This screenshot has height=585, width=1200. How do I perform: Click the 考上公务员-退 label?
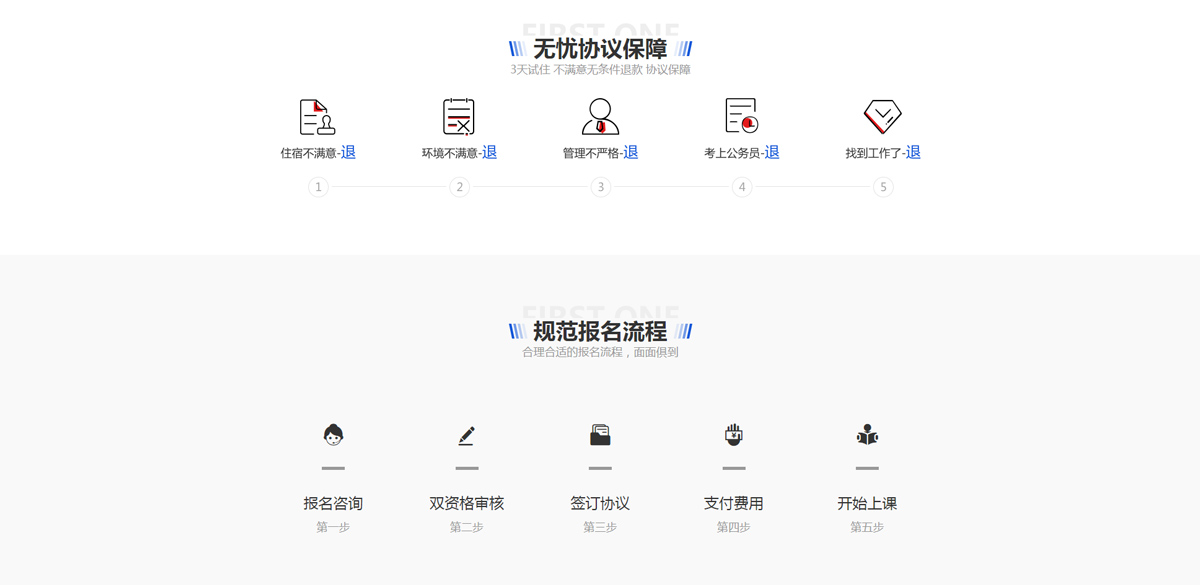pyautogui.click(x=741, y=153)
